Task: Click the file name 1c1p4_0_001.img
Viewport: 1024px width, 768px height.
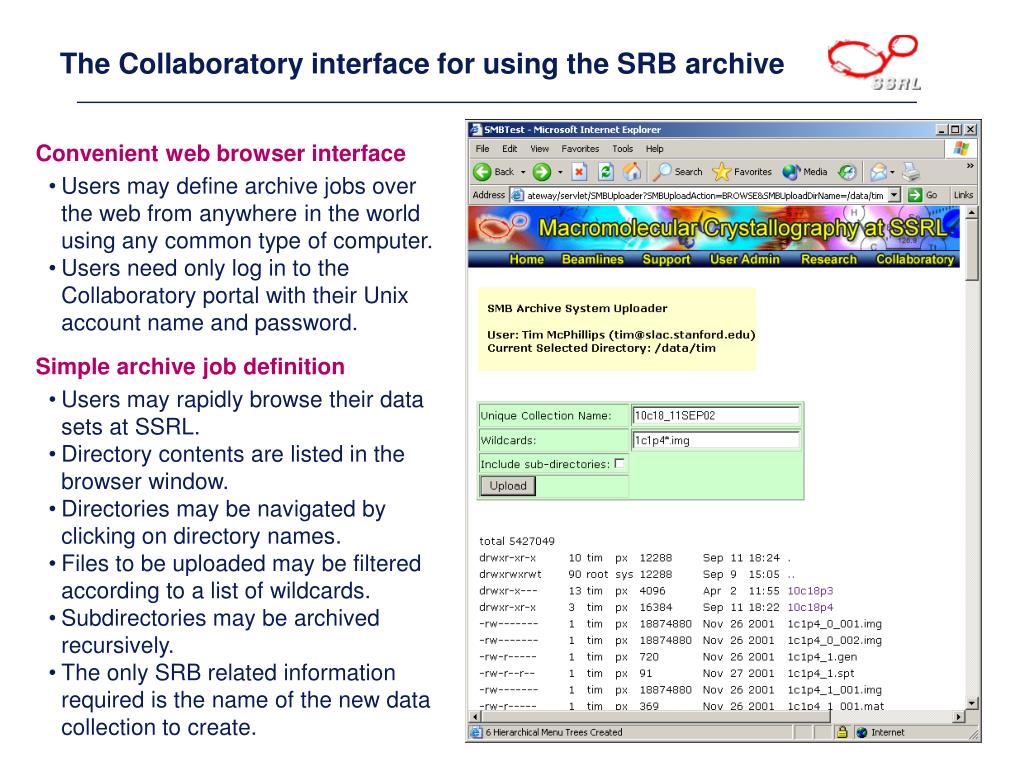Action: [x=835, y=624]
